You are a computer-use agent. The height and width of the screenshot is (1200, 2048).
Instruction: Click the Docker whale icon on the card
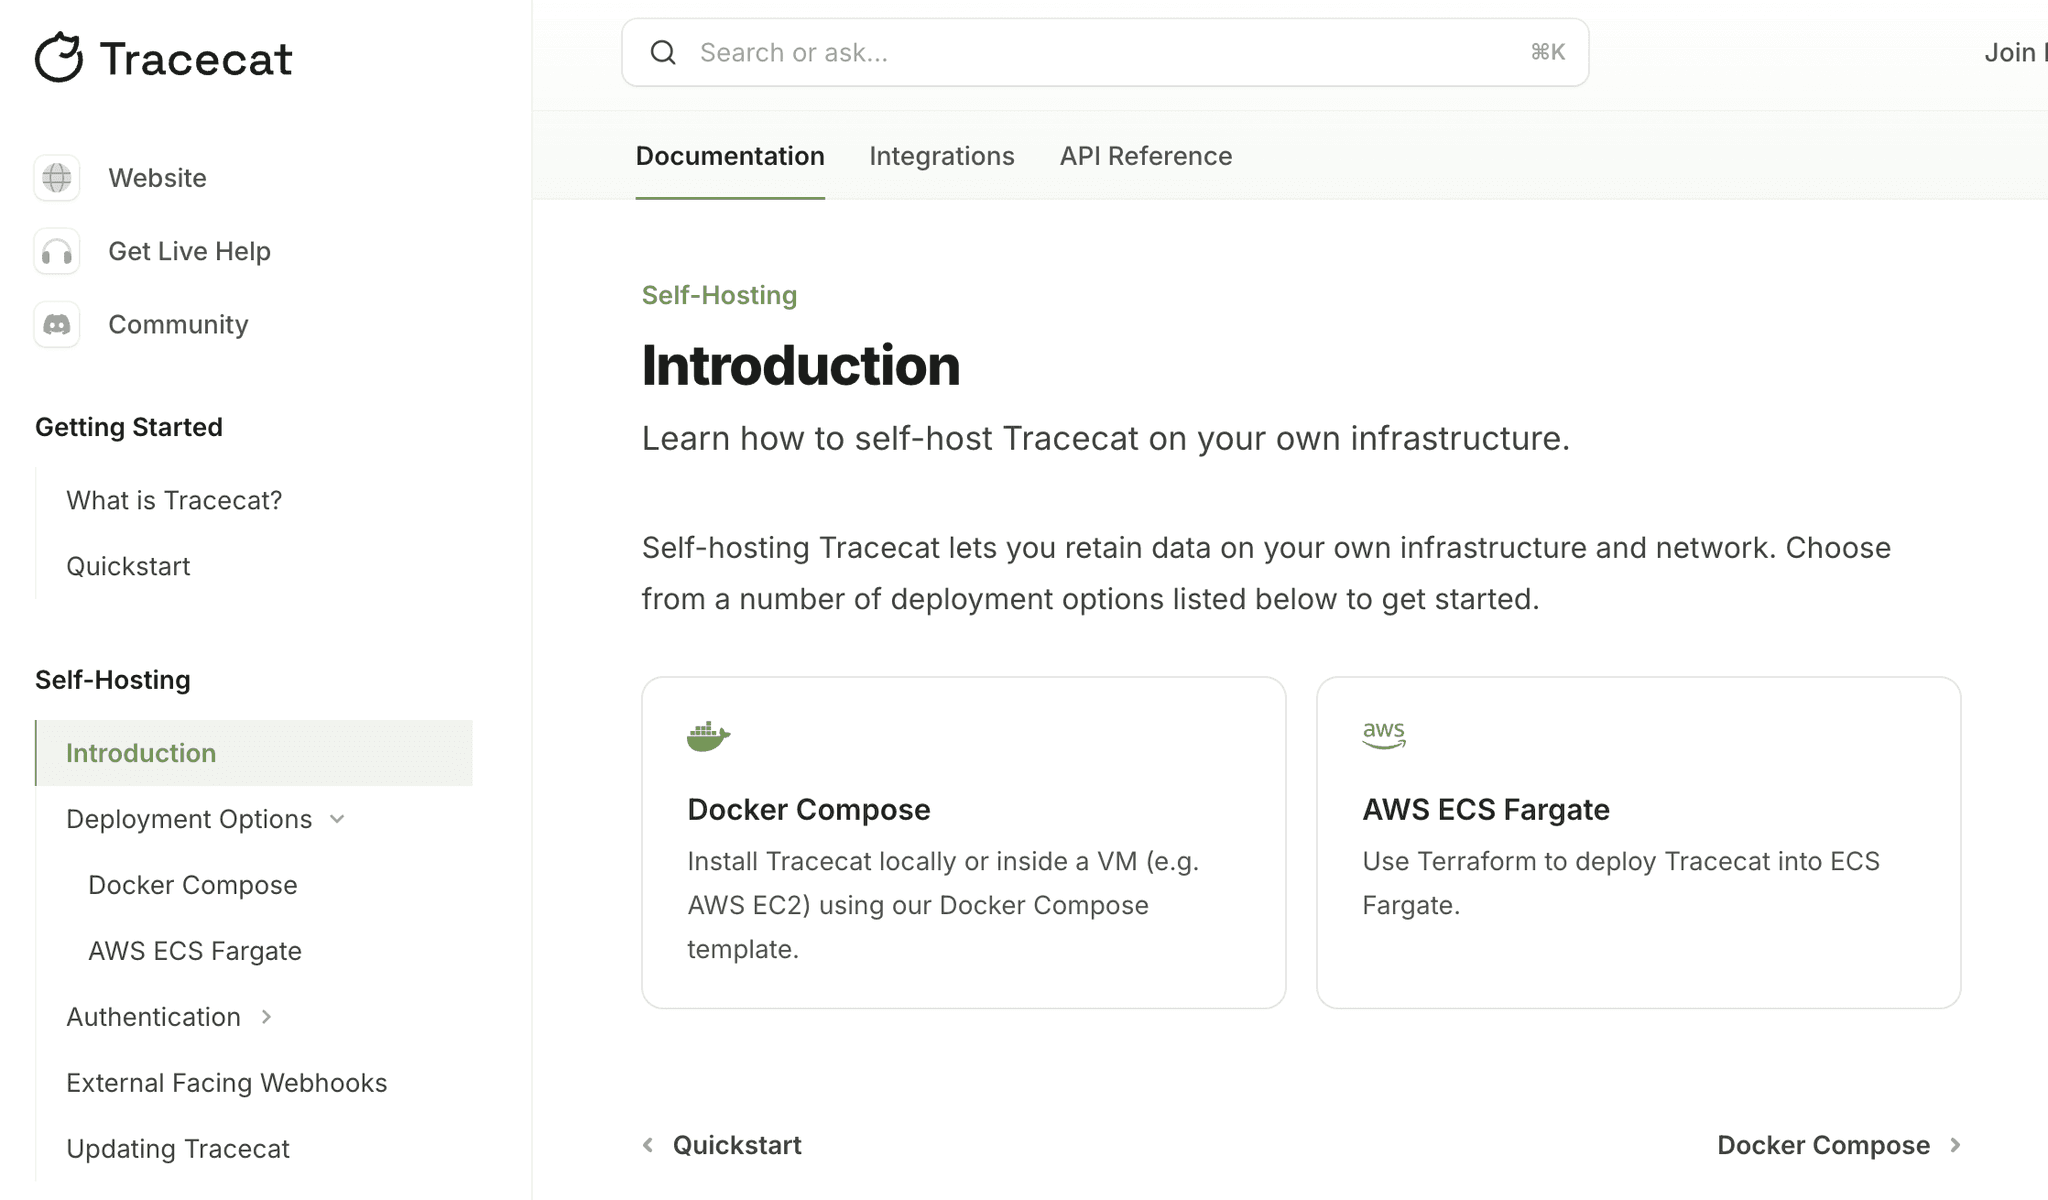708,733
